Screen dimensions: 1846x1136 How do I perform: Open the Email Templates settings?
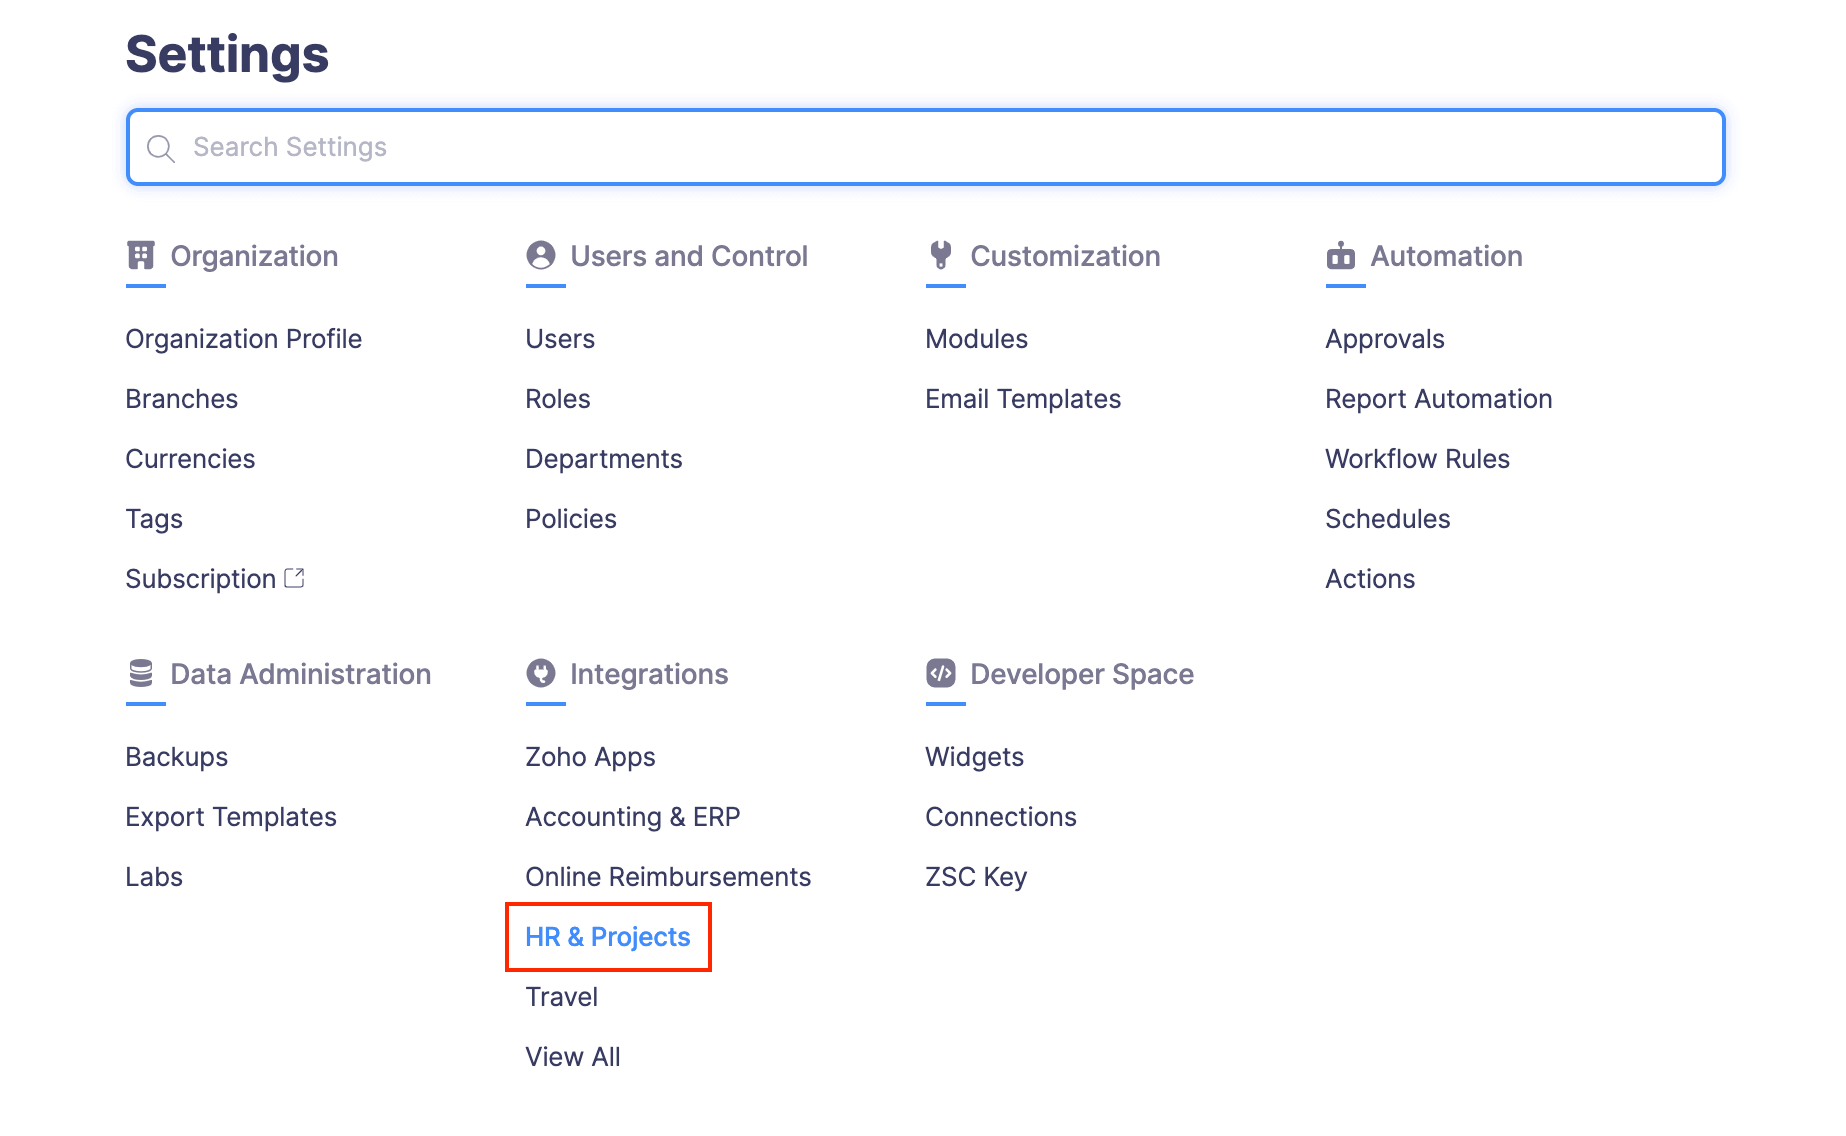1023,398
